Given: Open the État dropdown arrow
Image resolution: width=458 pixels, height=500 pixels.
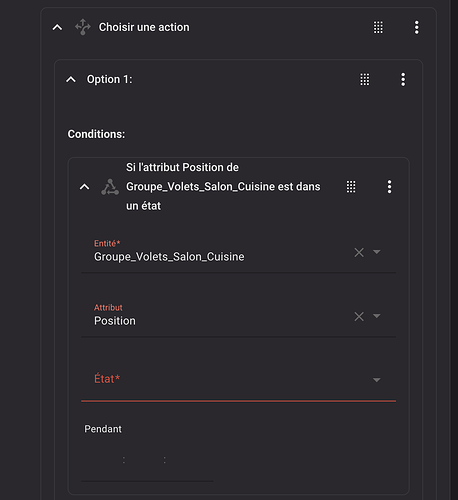Looking at the screenshot, I should [377, 380].
